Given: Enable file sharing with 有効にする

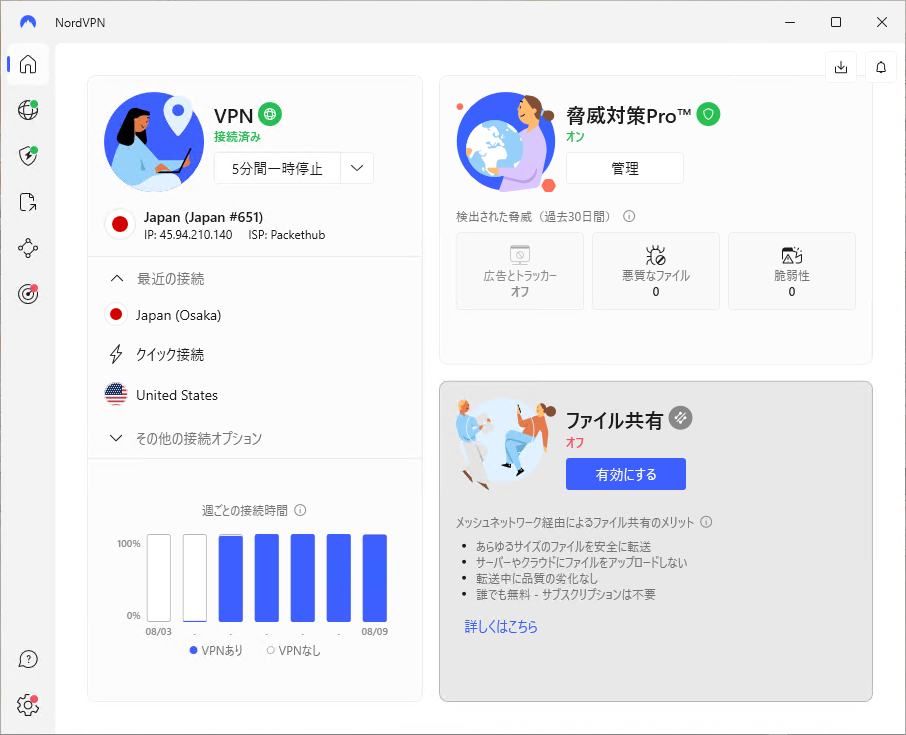Looking at the screenshot, I should click(625, 474).
